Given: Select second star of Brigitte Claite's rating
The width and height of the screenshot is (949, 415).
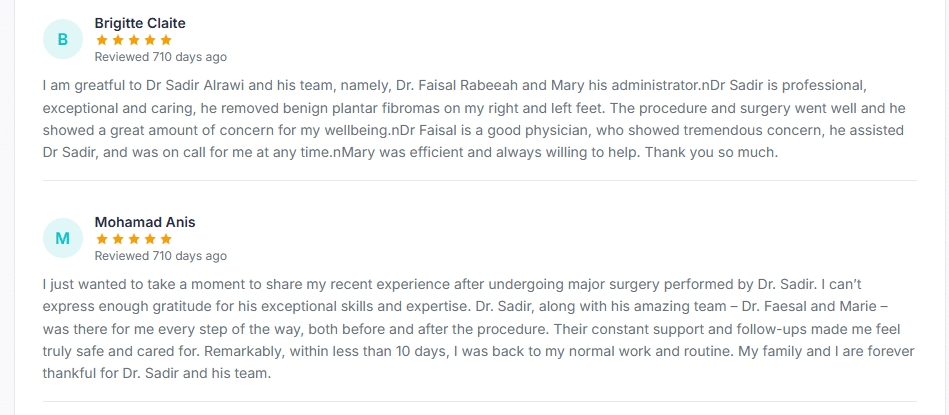Looking at the screenshot, I should (x=118, y=41).
